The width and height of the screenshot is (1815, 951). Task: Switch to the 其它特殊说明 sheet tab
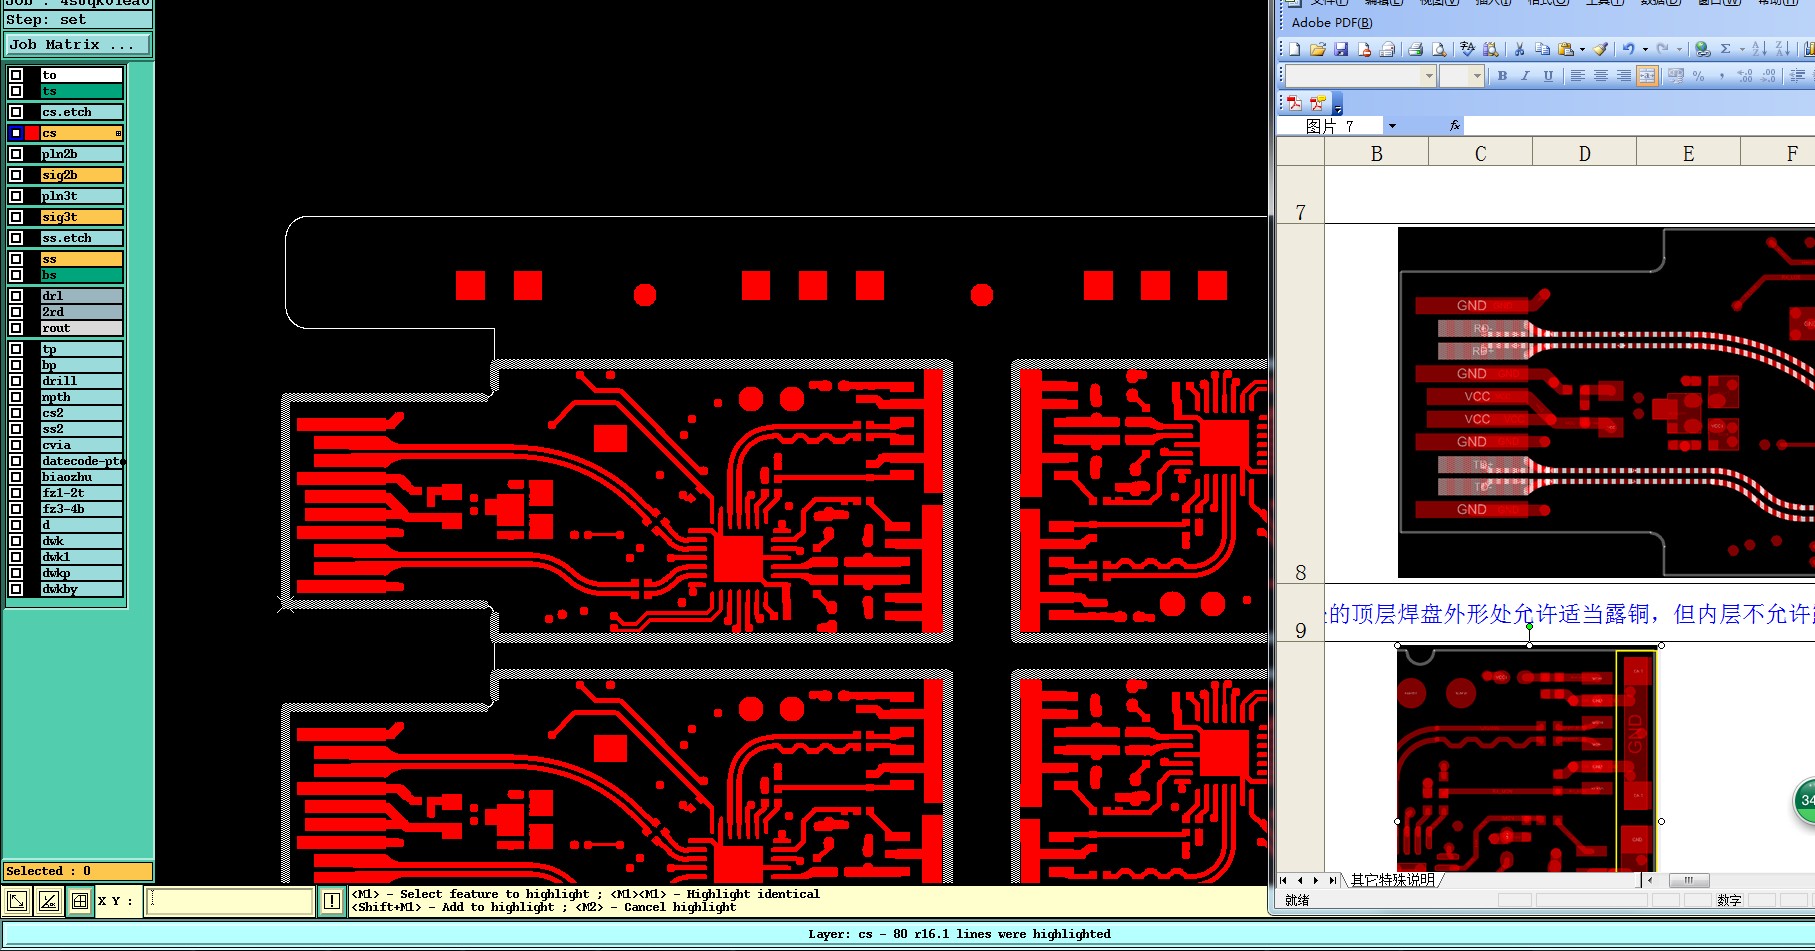[x=1392, y=880]
